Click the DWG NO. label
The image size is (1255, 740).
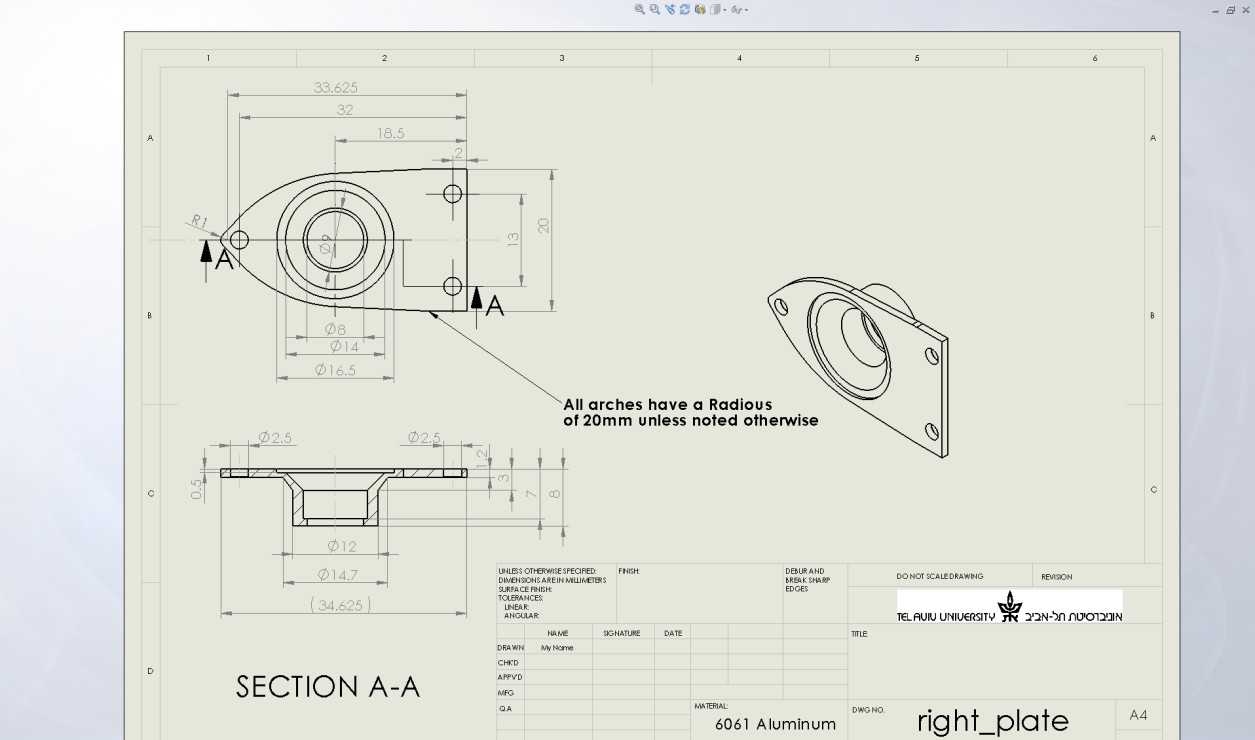(868, 710)
